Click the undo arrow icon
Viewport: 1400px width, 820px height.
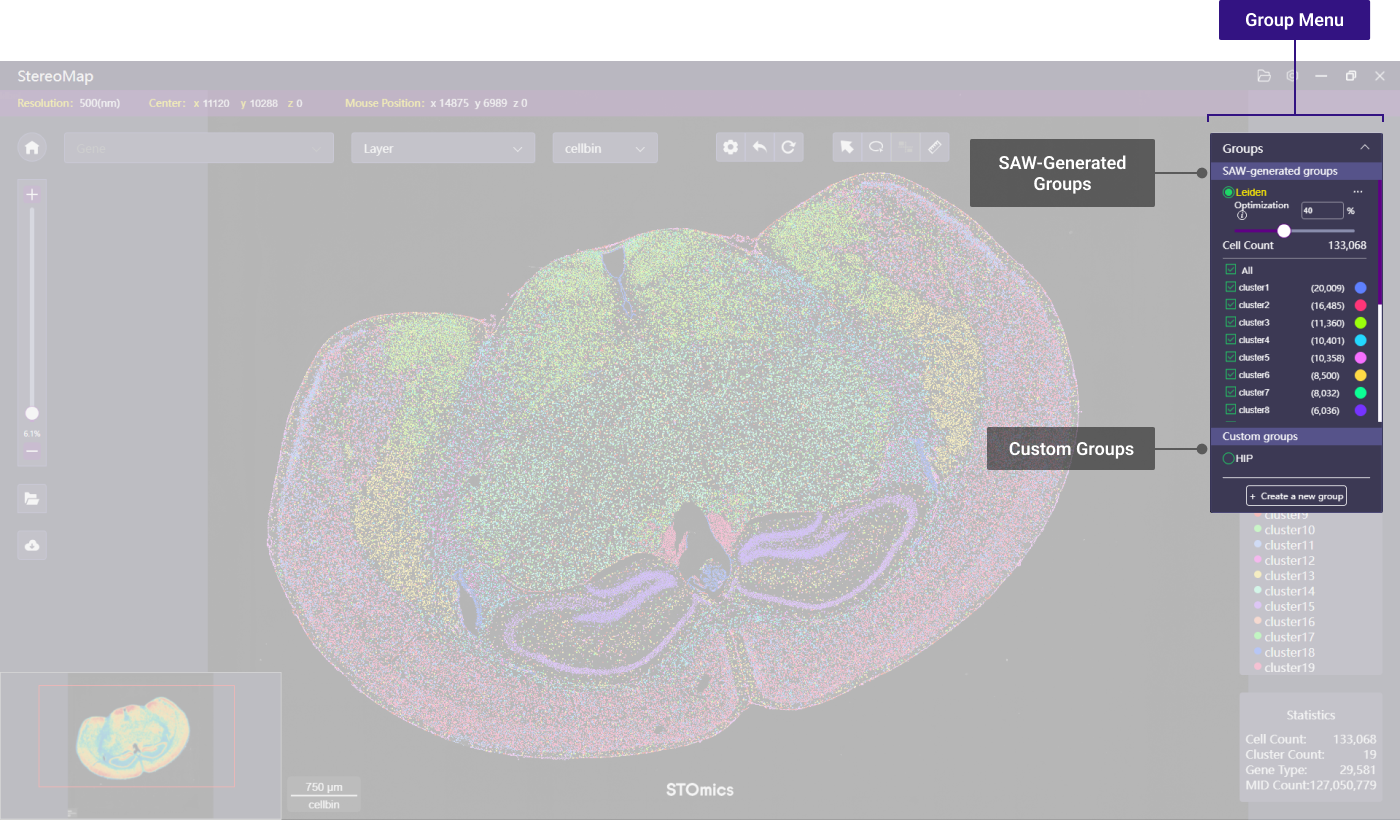(760, 147)
